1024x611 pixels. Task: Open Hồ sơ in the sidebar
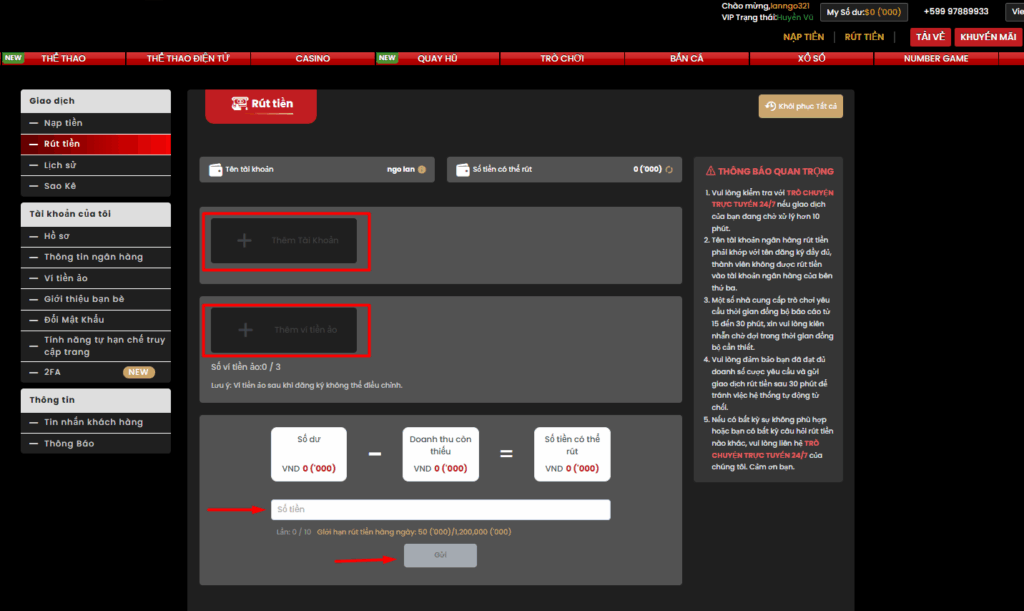click(x=96, y=236)
